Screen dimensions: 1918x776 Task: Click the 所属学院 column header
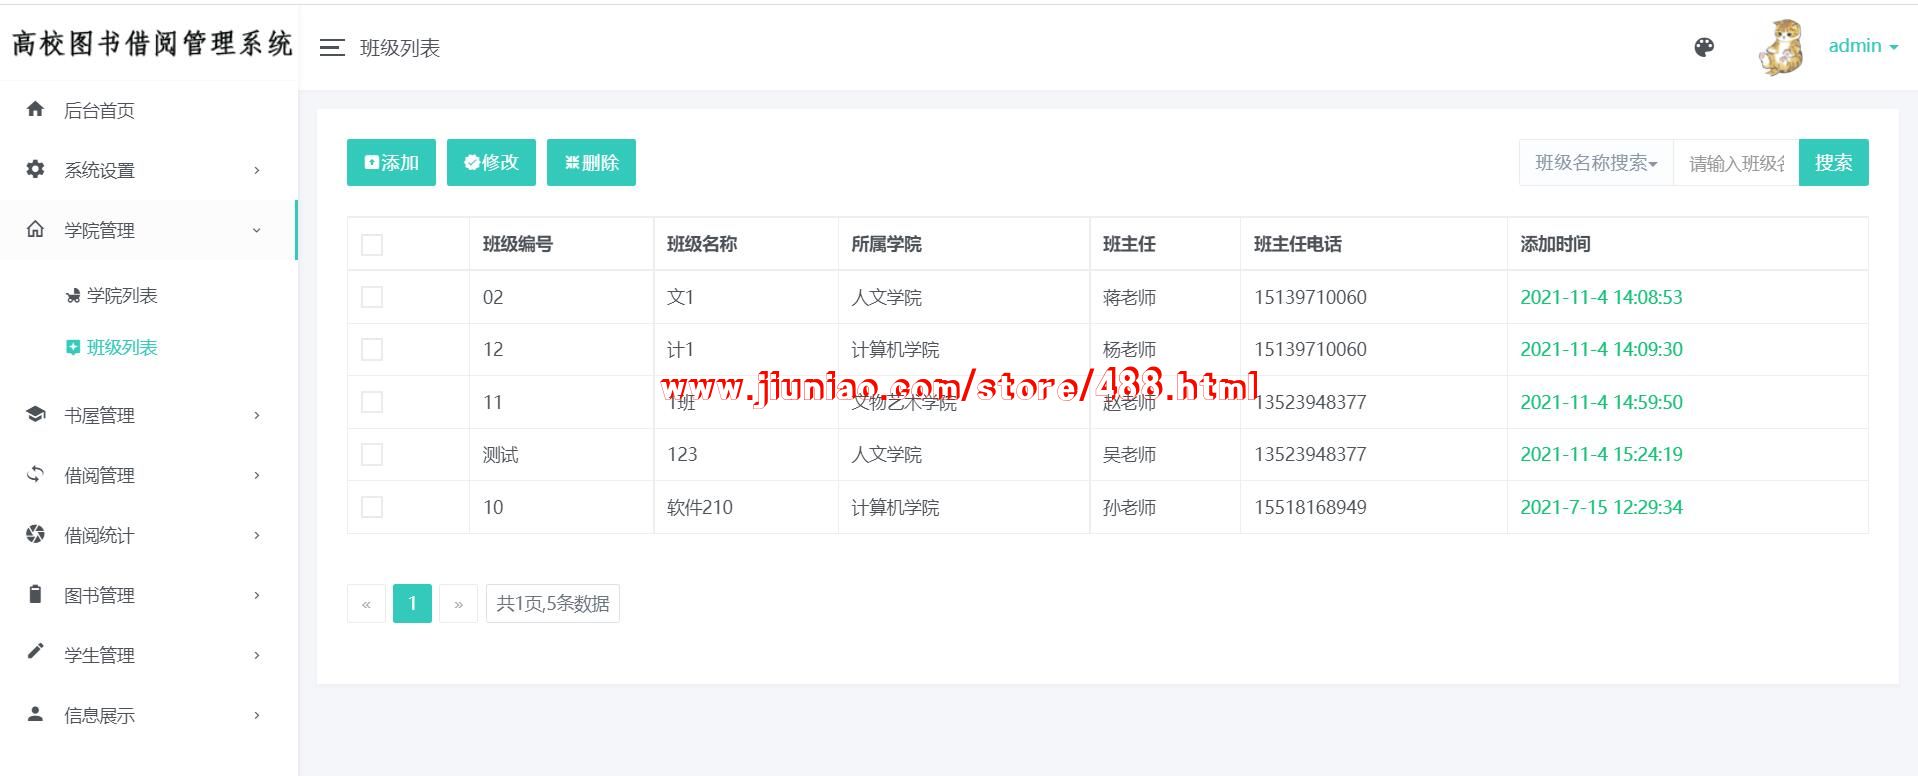pyautogui.click(x=886, y=244)
